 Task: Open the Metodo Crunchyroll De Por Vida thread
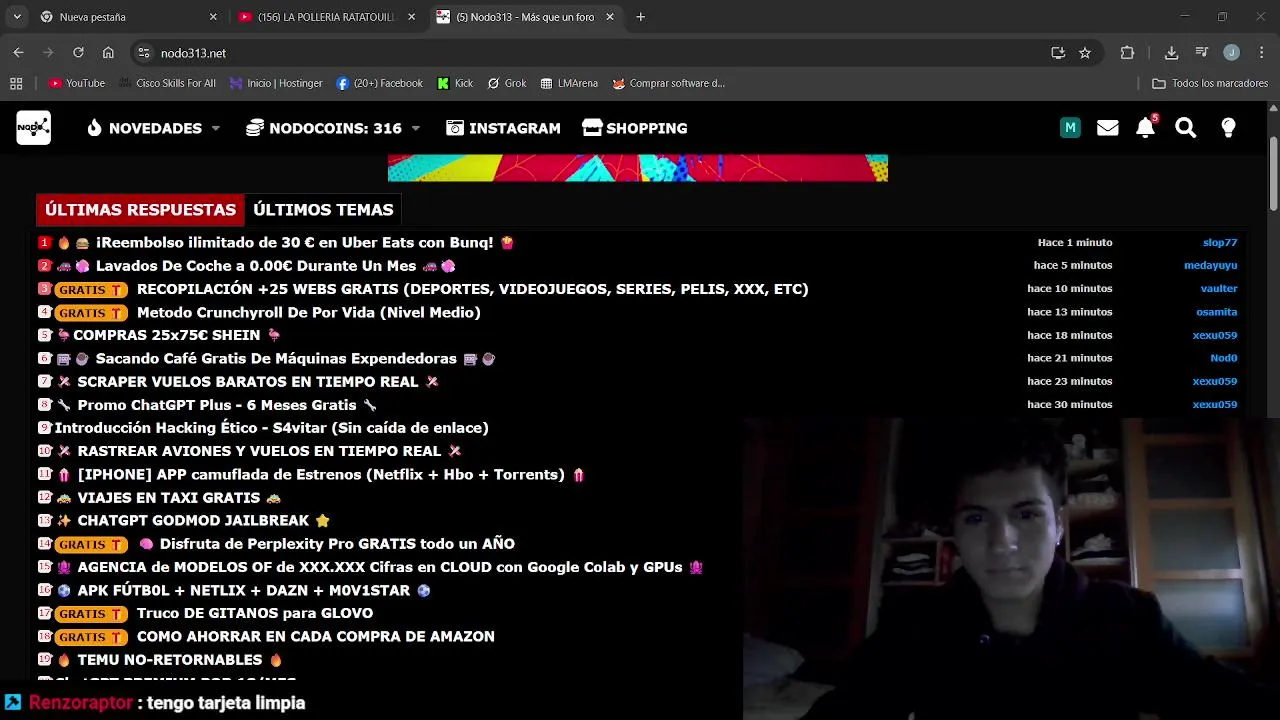pyautogui.click(x=308, y=312)
